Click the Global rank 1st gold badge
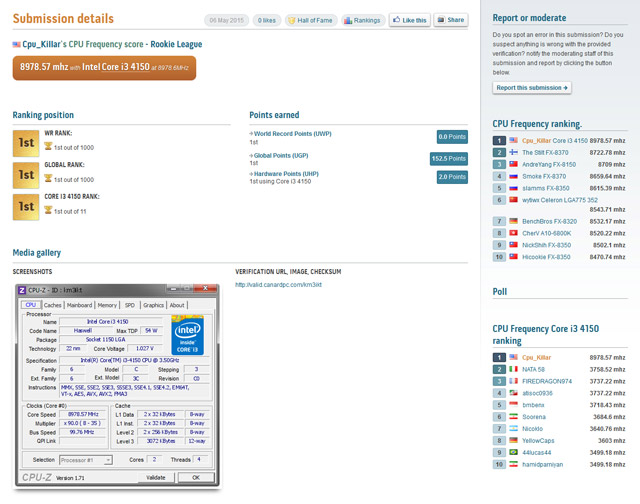Image resolution: width=640 pixels, height=504 pixels. [26, 175]
